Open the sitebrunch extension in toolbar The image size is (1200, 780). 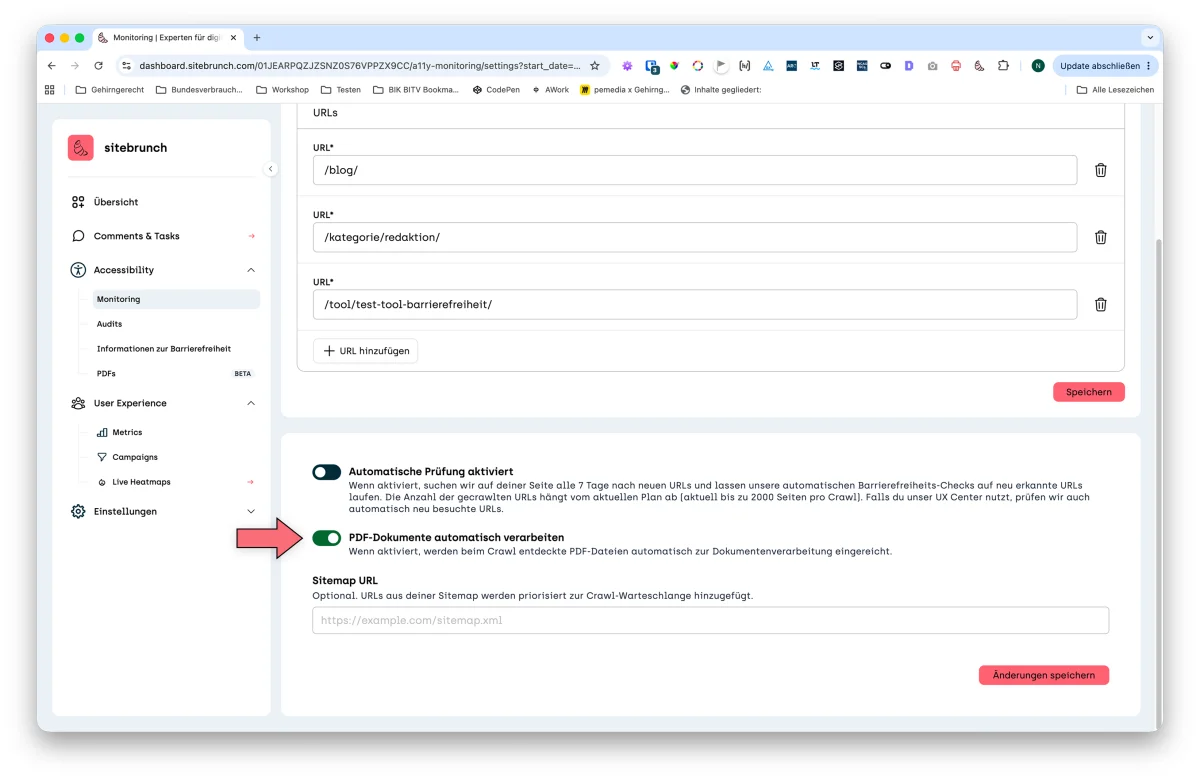click(979, 66)
